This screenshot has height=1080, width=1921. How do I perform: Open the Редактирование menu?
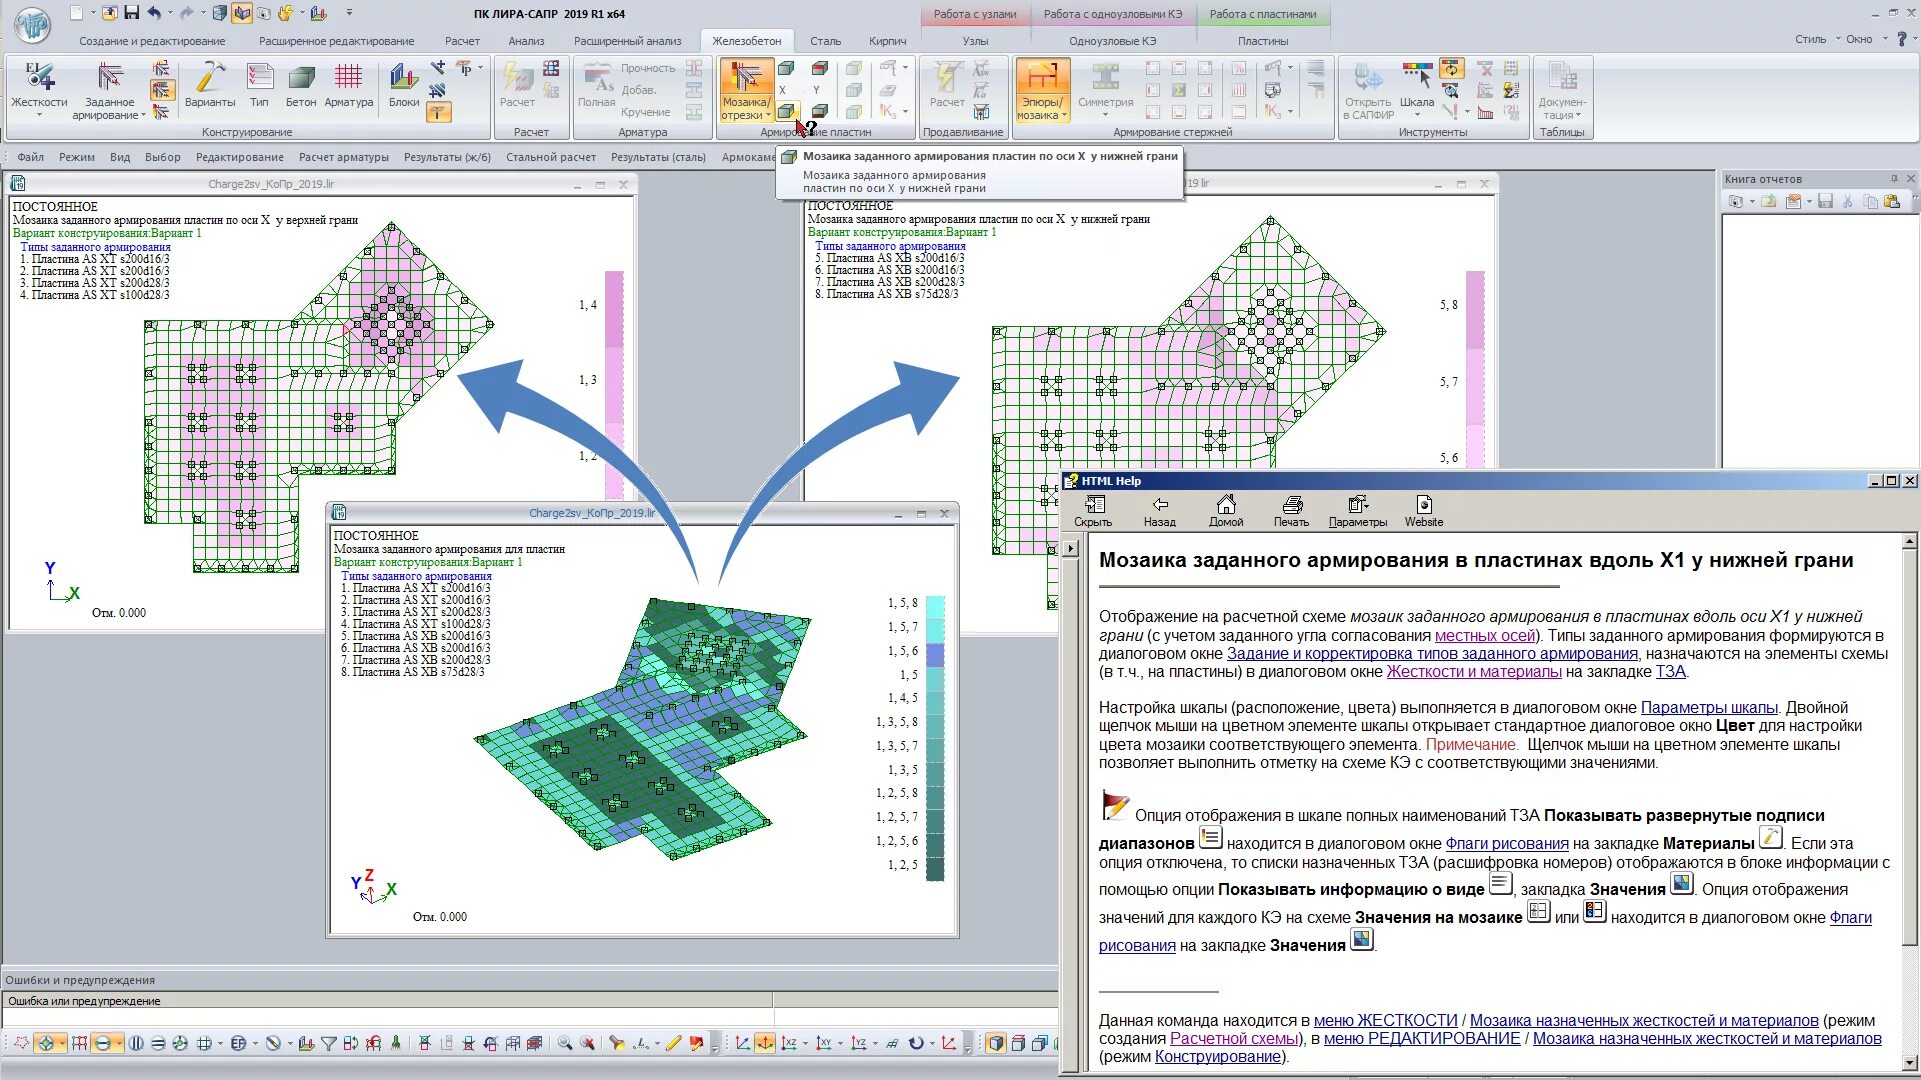click(x=239, y=157)
